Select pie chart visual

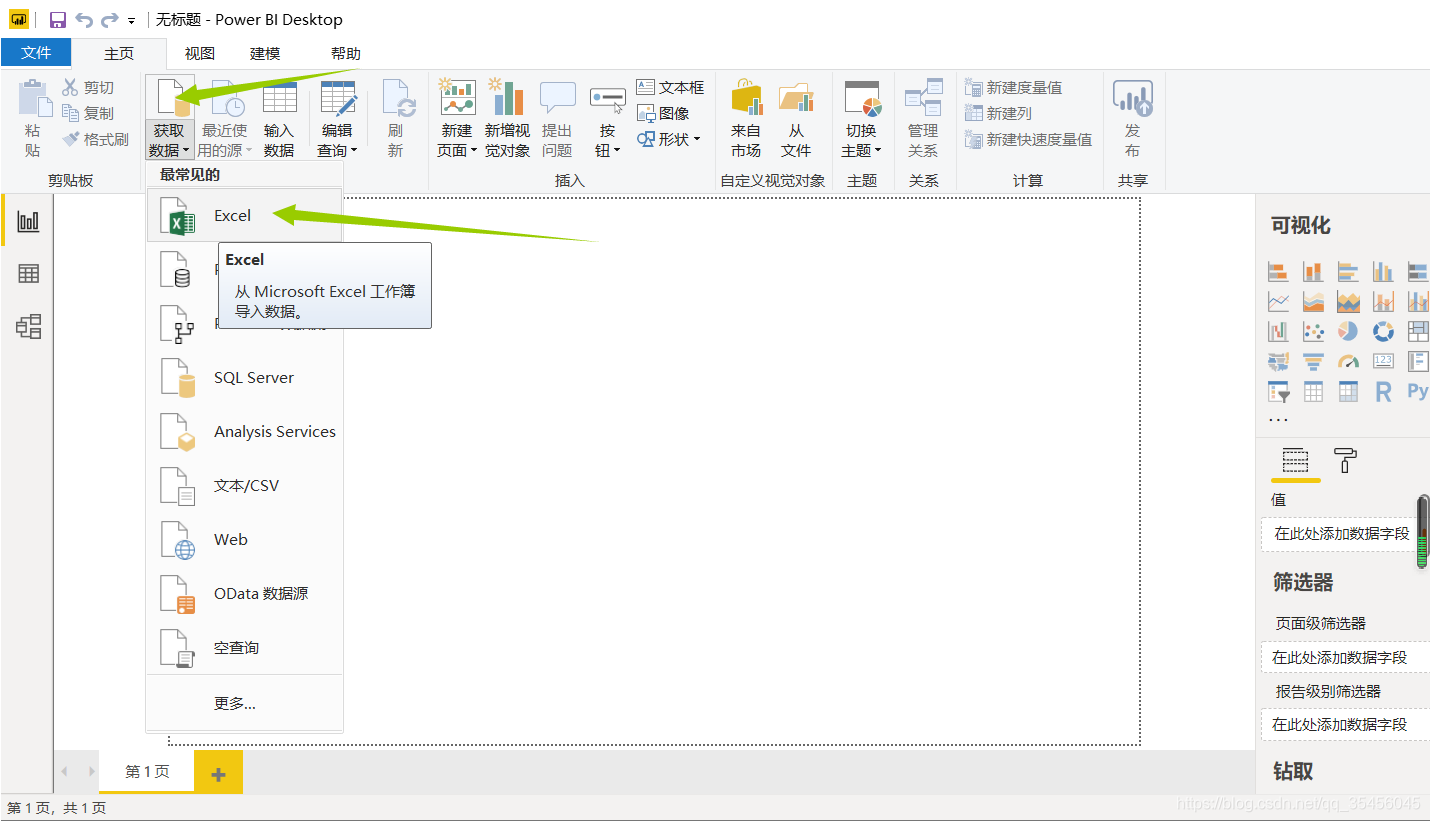tap(1348, 331)
